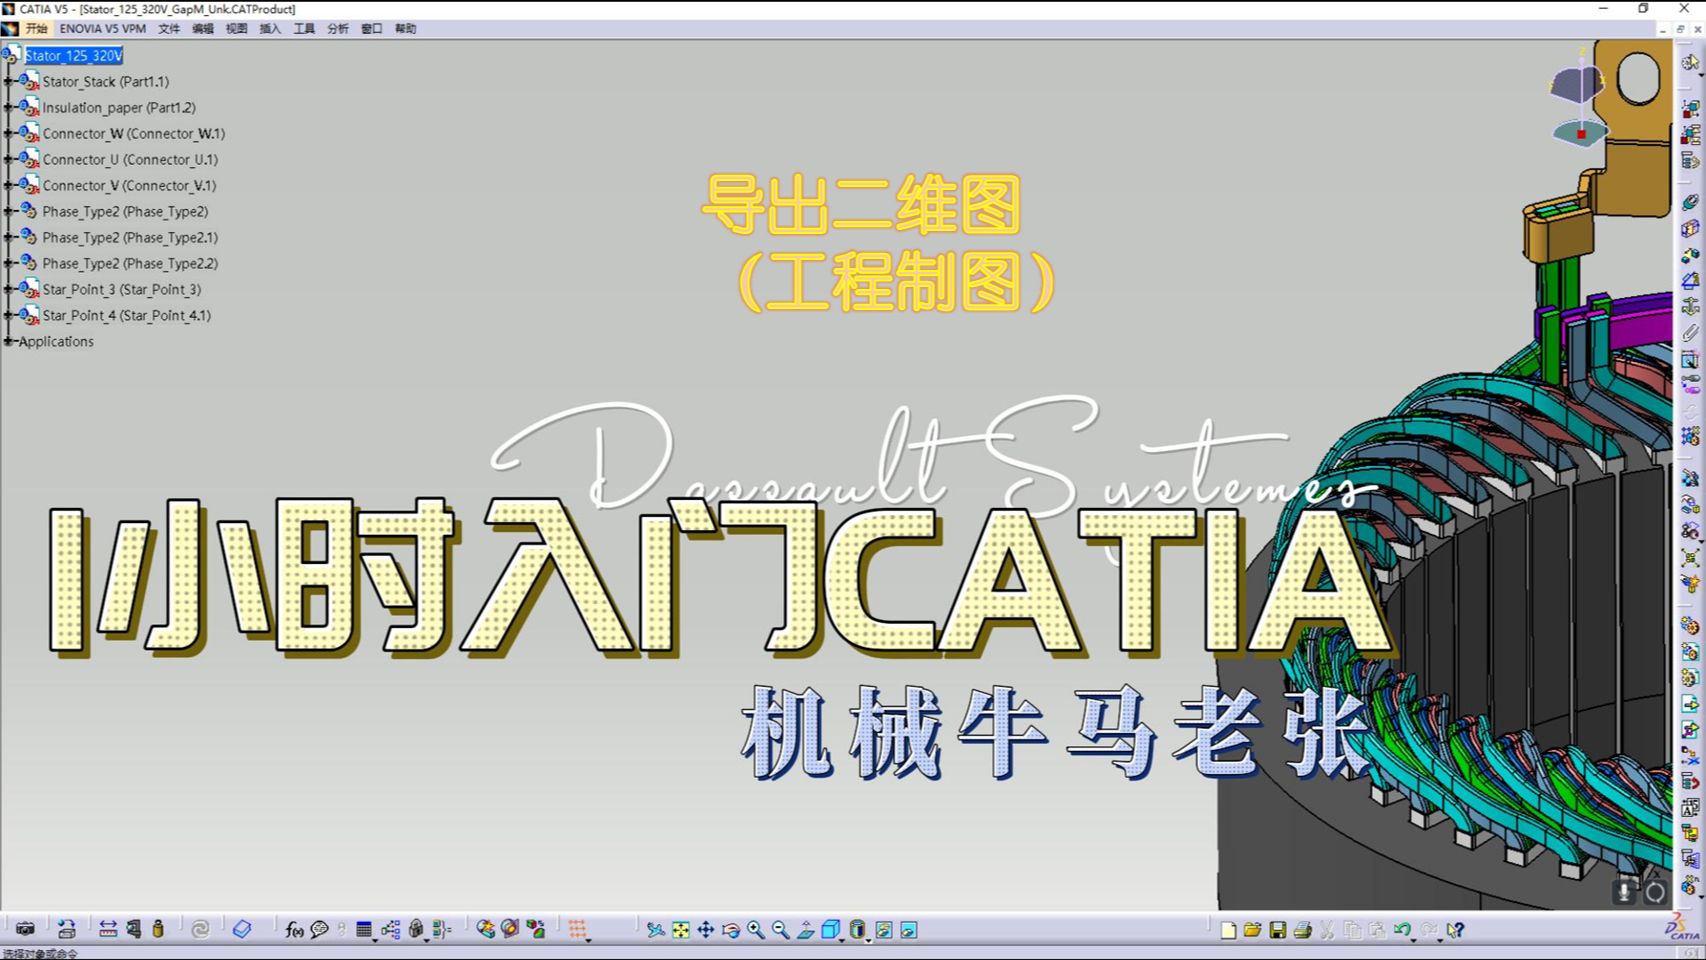Click the Undo arrow icon

[x=1402, y=929]
